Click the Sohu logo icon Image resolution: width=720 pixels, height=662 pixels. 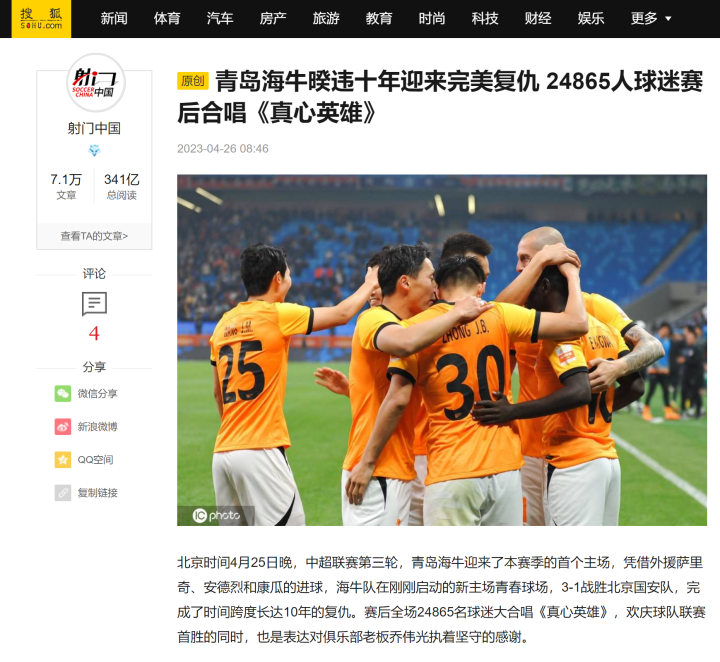pos(41,19)
